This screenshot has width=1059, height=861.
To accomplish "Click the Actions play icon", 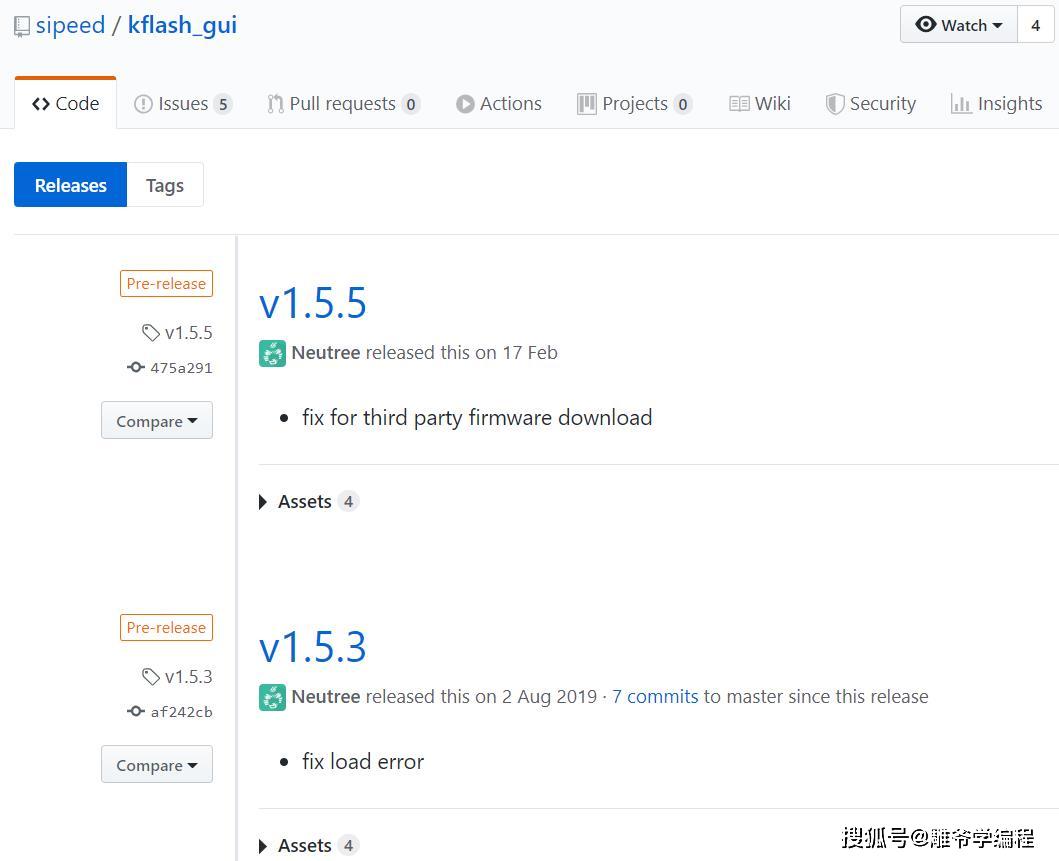I will [464, 103].
